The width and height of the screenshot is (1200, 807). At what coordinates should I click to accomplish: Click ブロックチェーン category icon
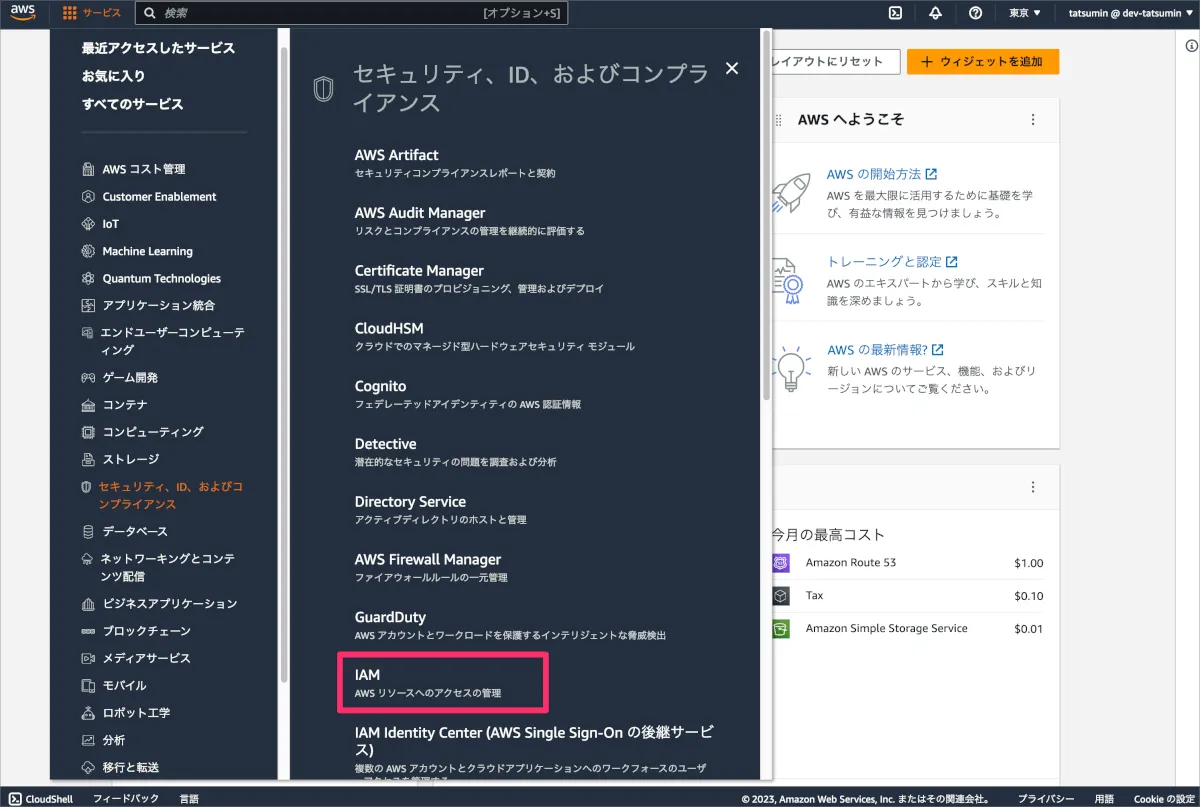pos(88,631)
